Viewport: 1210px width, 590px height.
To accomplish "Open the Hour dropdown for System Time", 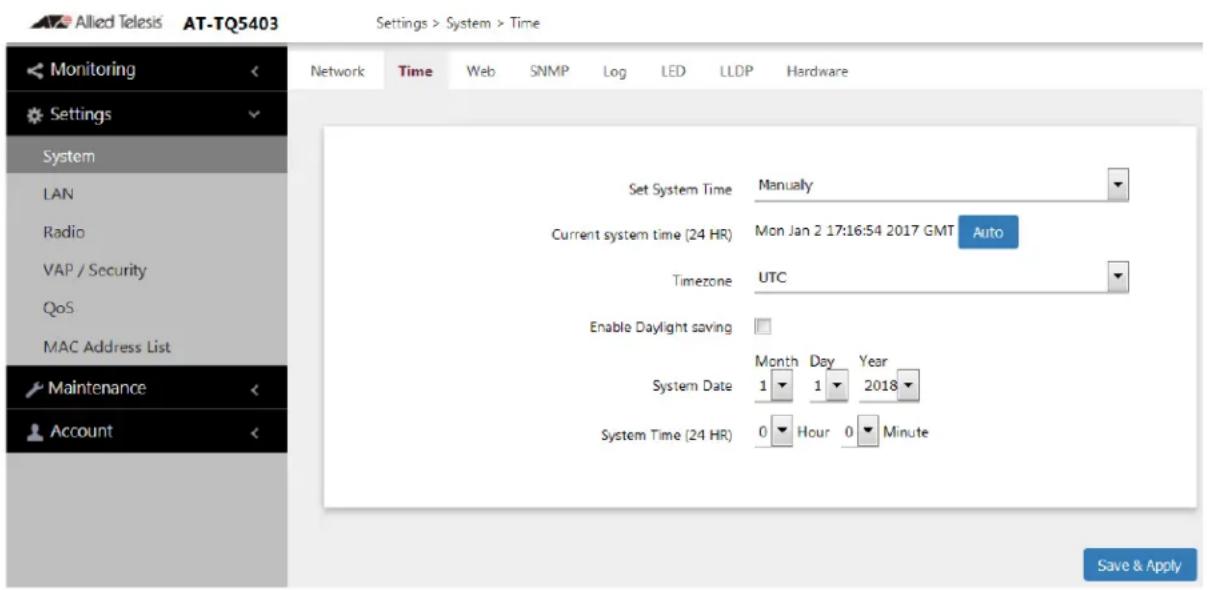I will 773,433.
